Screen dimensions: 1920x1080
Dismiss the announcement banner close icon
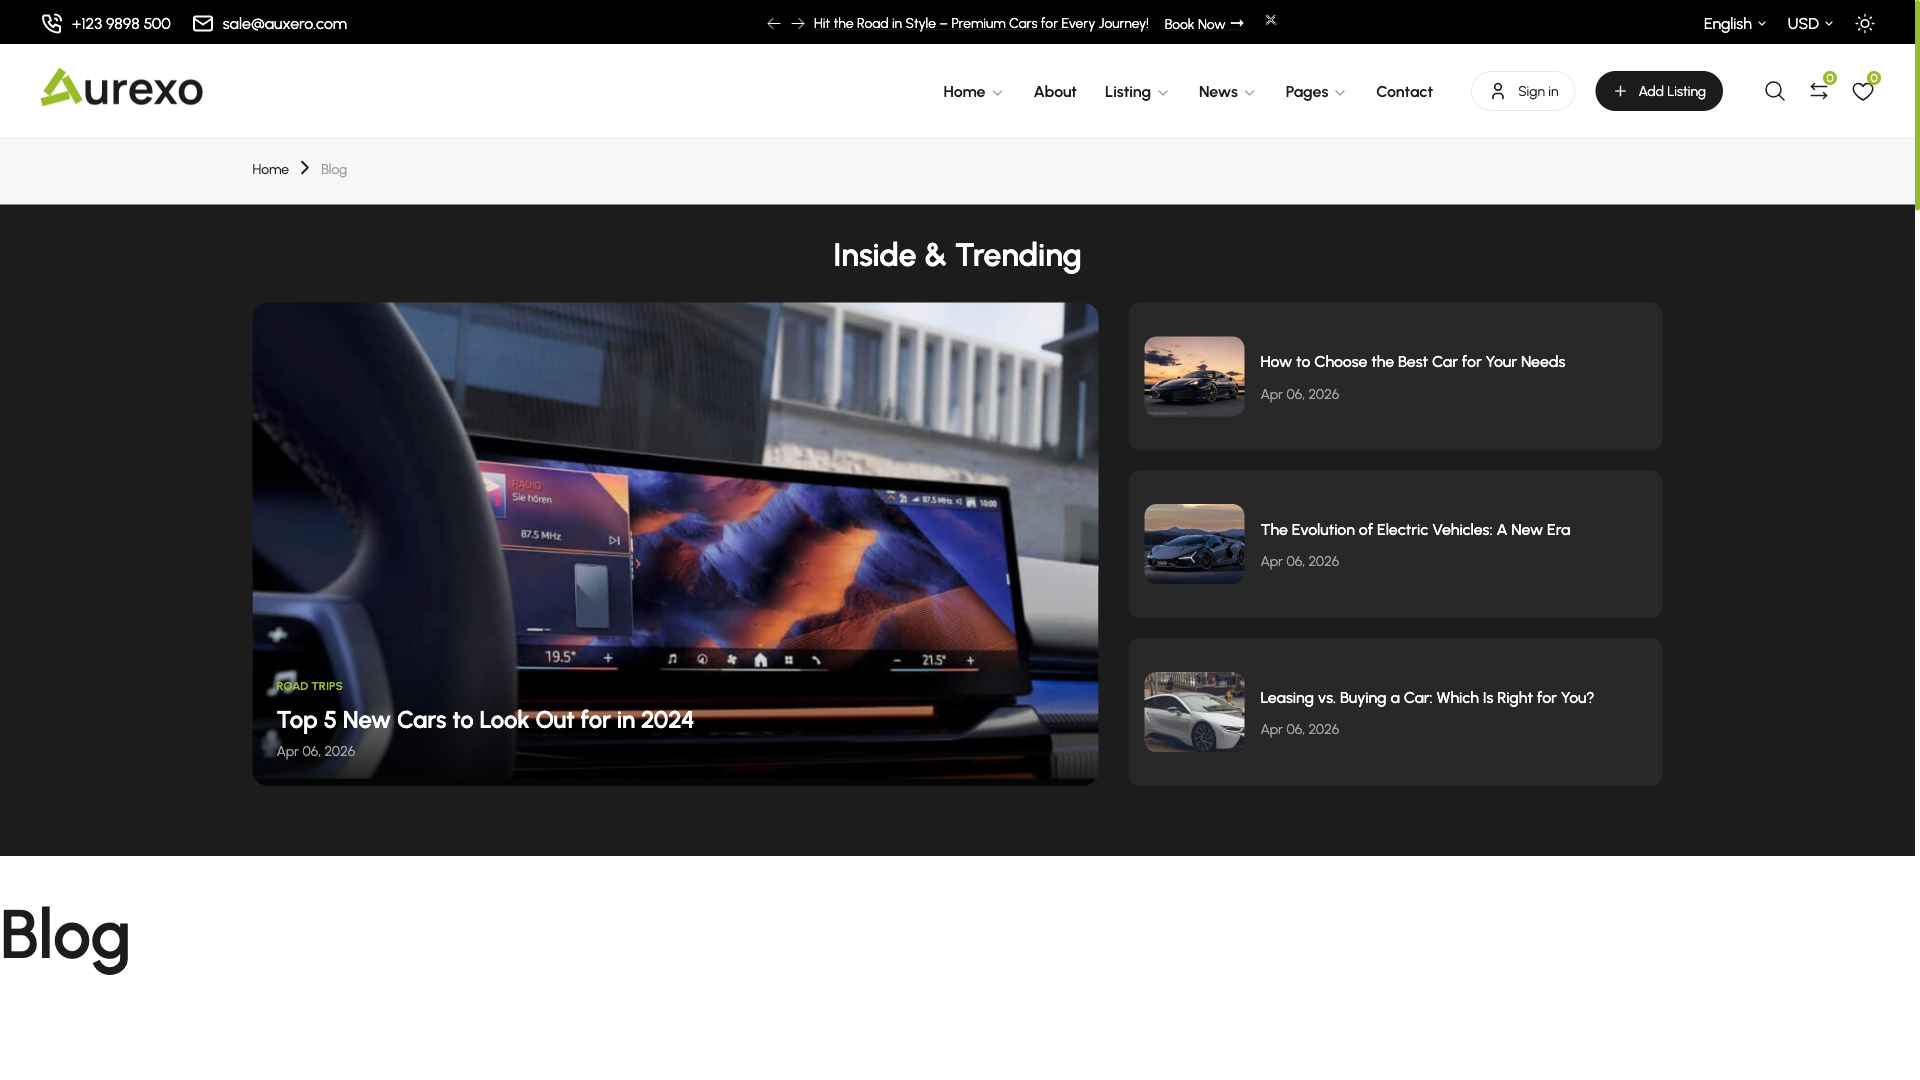1270,19
